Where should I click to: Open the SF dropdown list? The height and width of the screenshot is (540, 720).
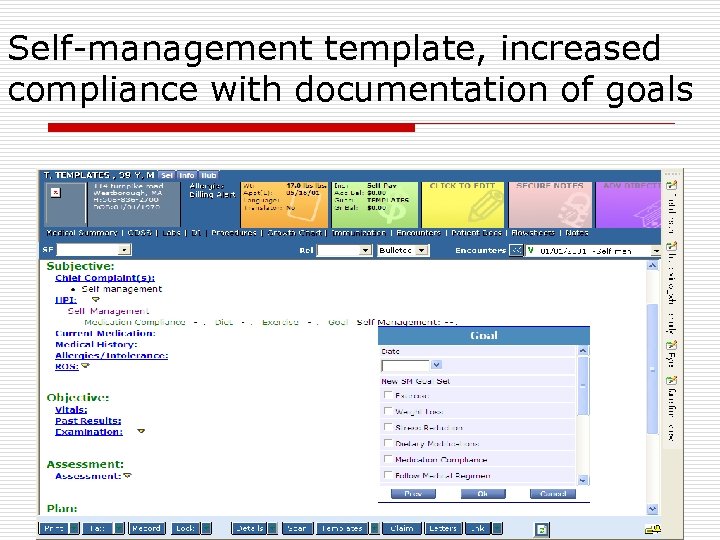coord(124,250)
